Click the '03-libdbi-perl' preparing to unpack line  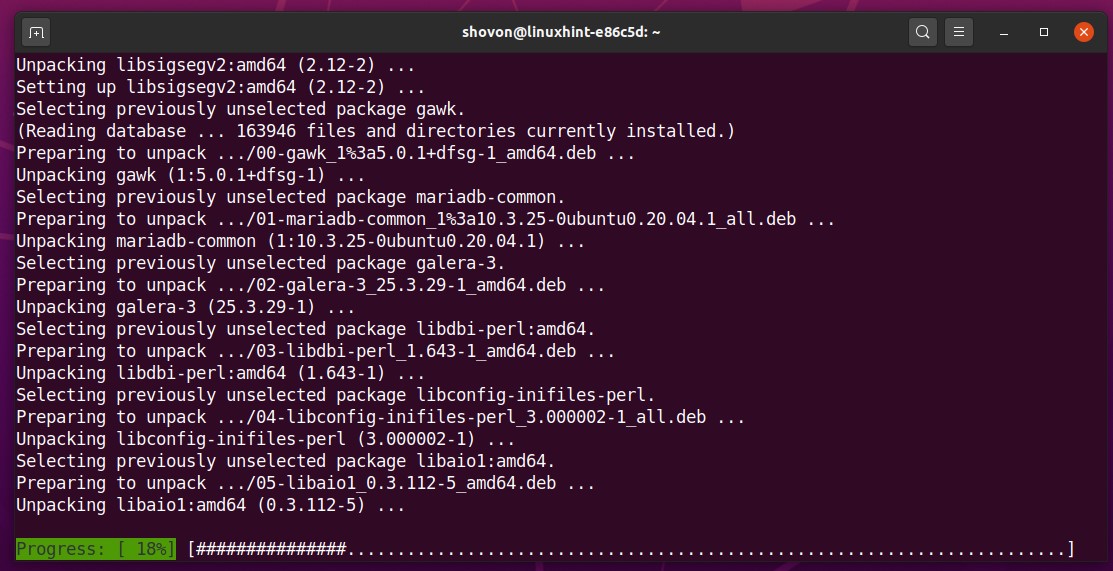tap(315, 351)
